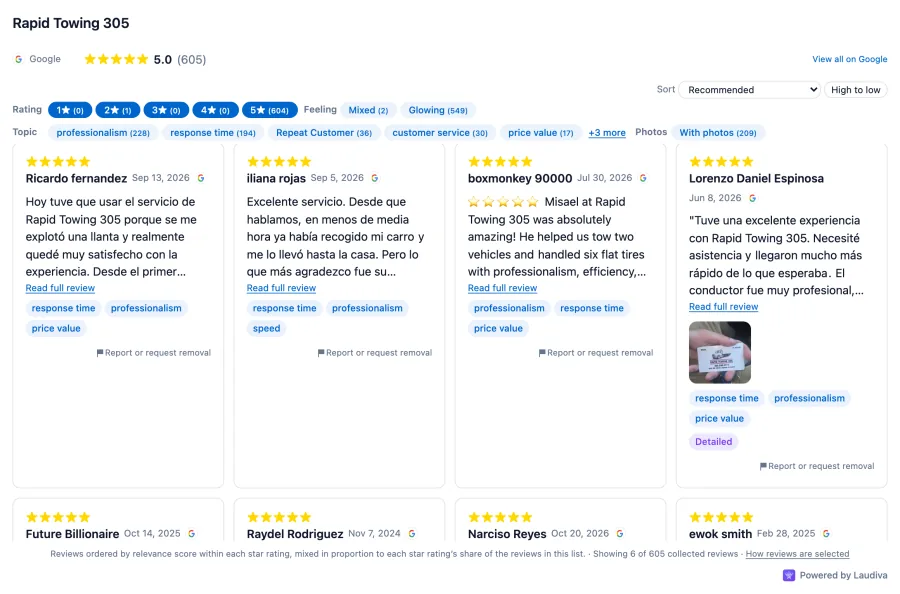Click the Rapid Towing 305 heading
This screenshot has height=594, width=900.
71,23
